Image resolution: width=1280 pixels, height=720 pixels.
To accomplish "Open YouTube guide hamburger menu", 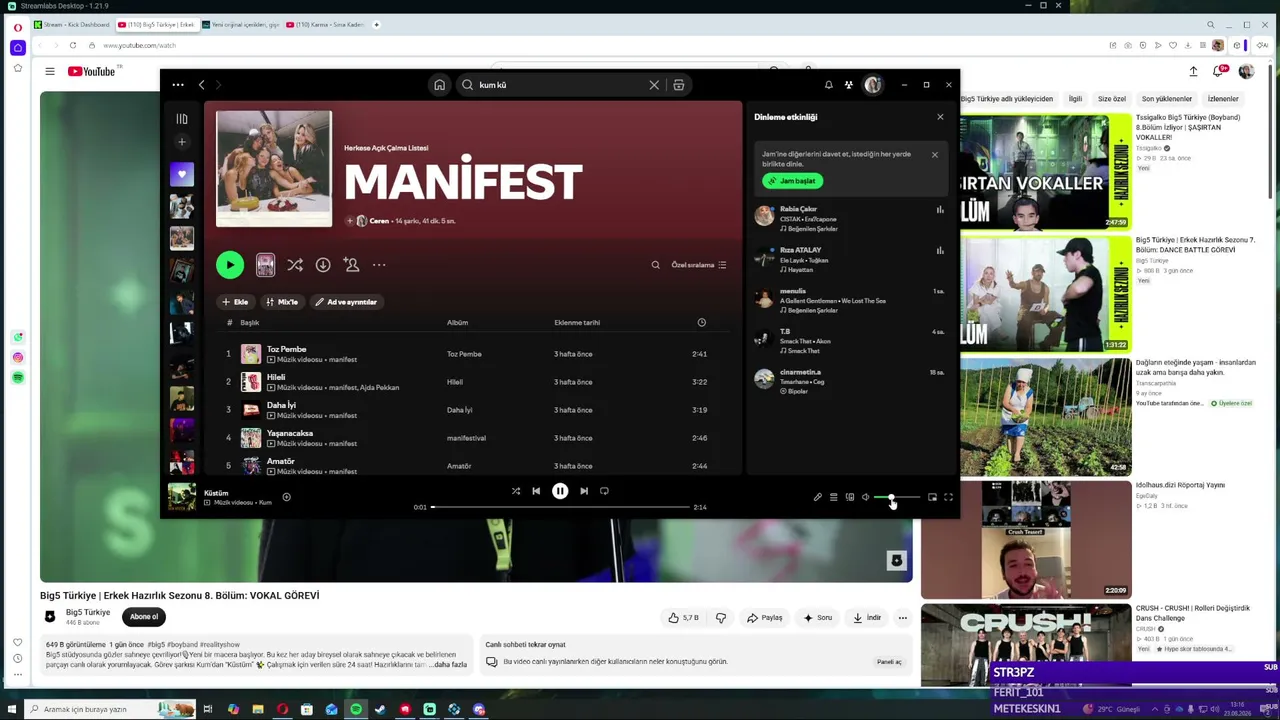I will coord(49,71).
